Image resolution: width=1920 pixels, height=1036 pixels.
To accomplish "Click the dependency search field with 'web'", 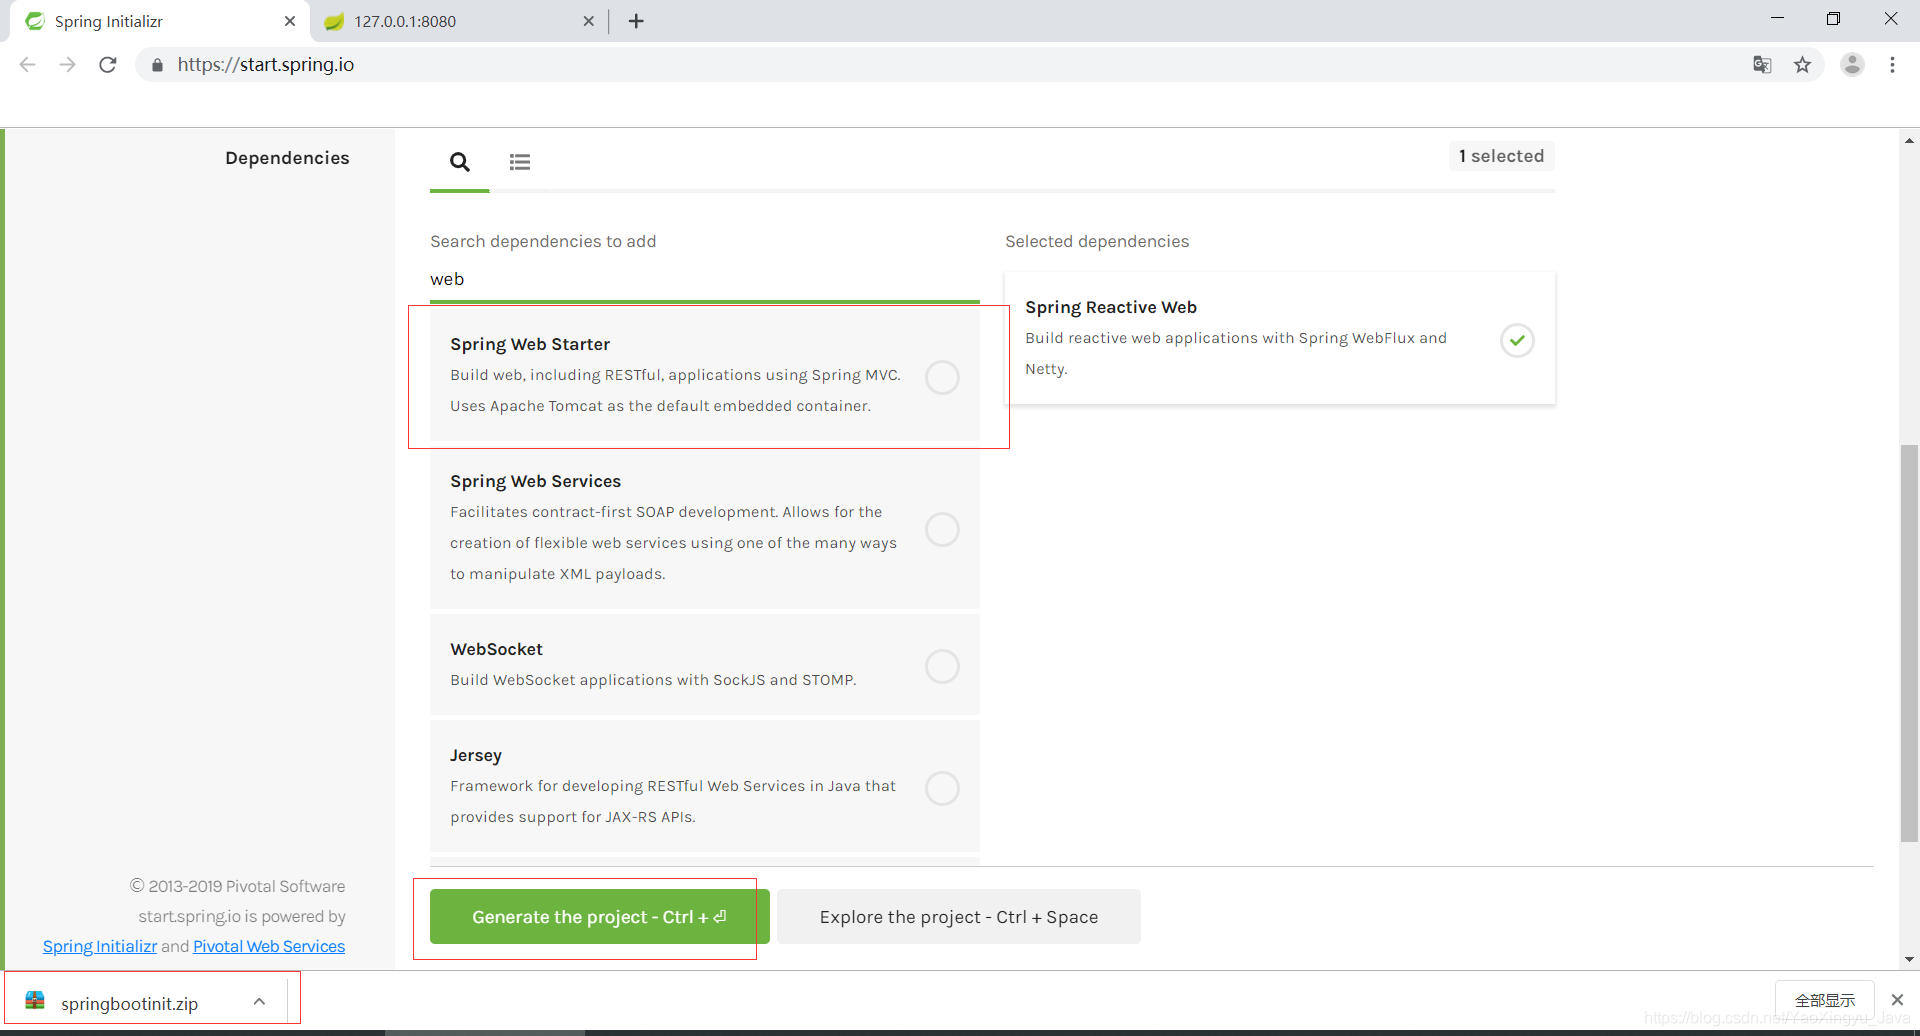I will pos(704,280).
